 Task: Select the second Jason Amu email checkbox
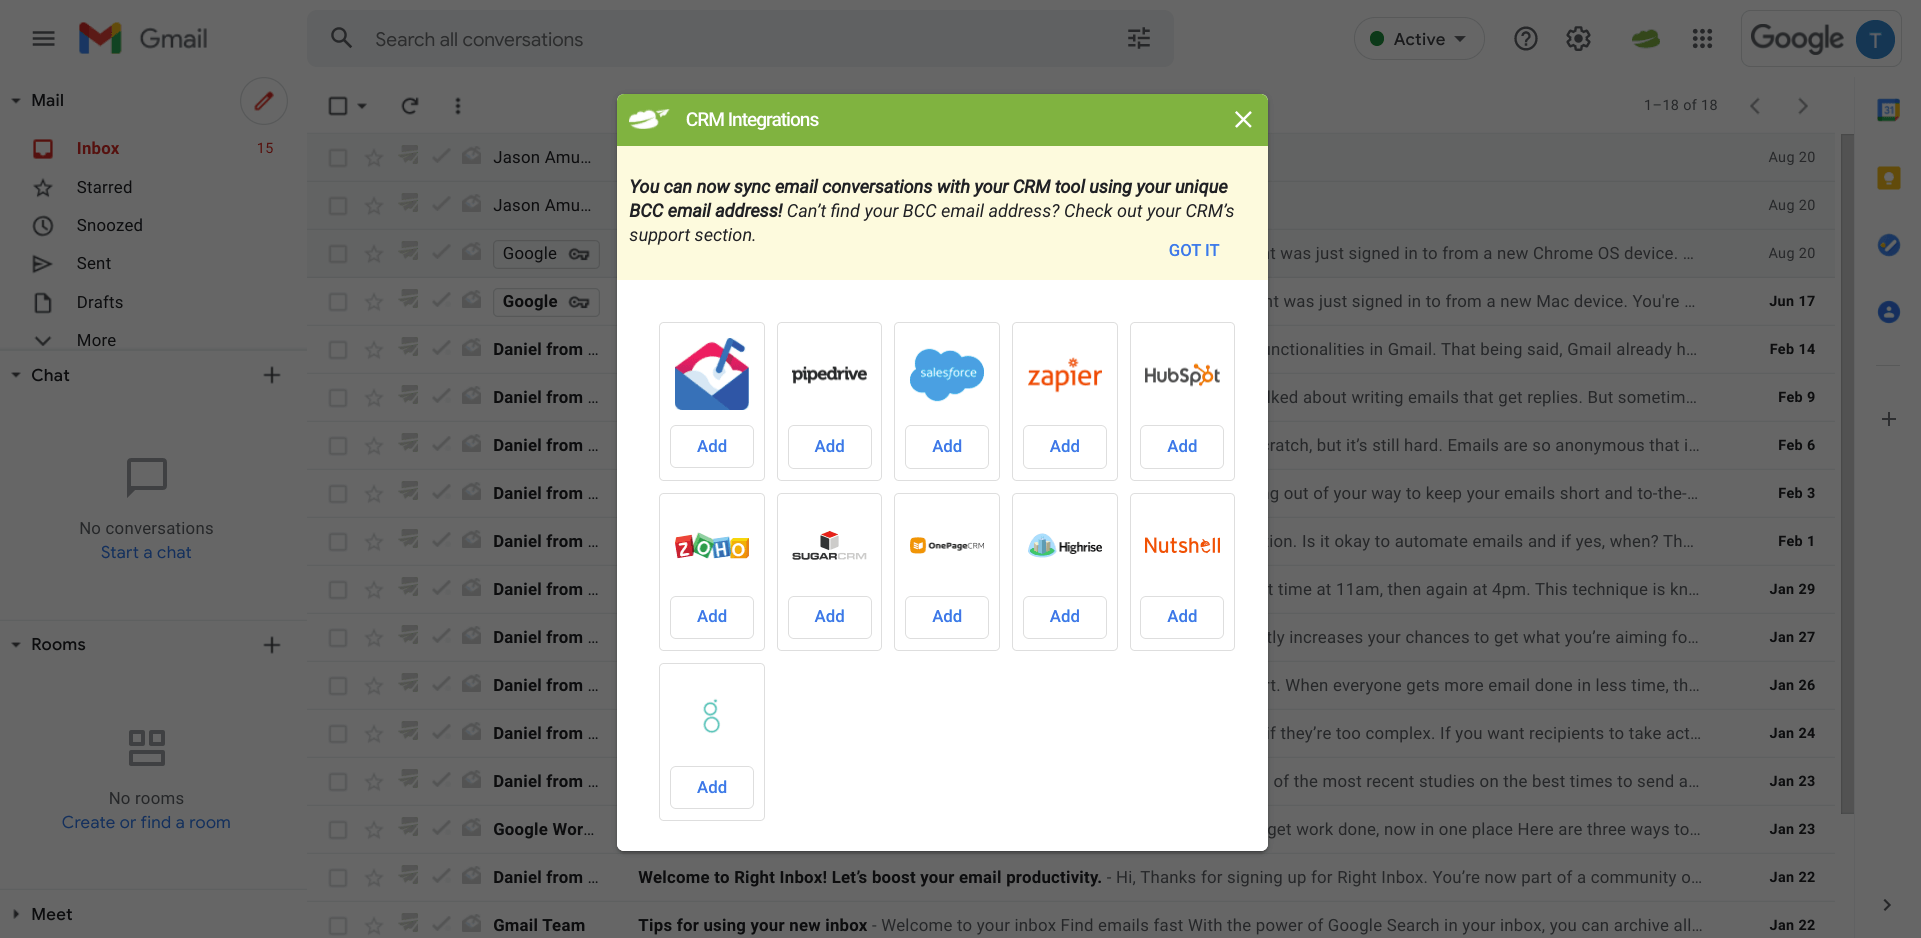(x=338, y=205)
